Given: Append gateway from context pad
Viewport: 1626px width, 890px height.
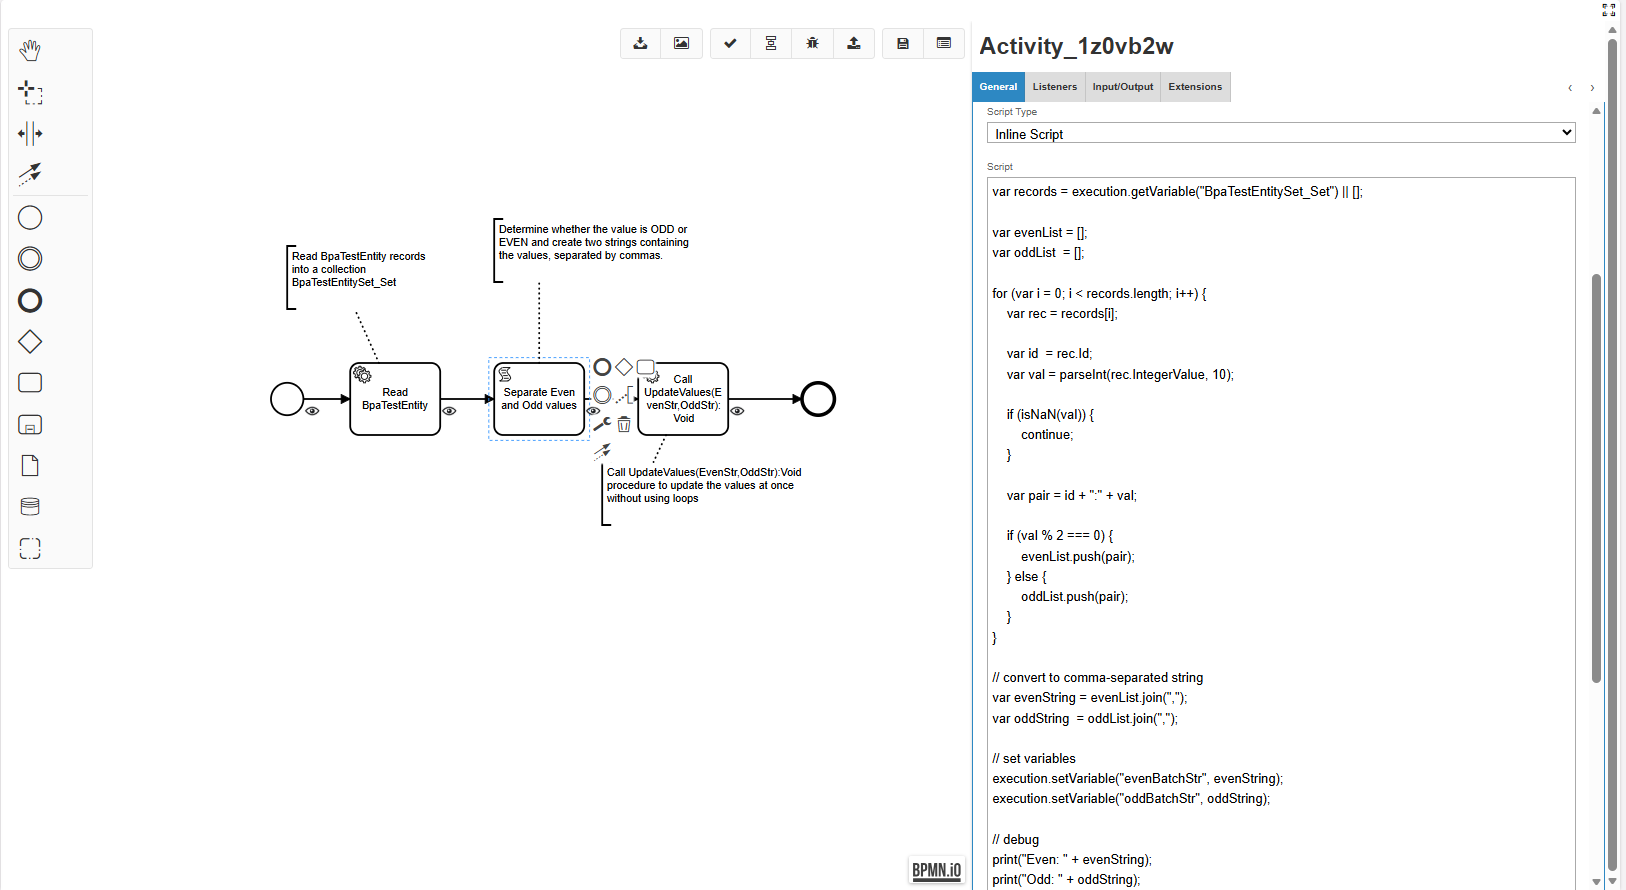Looking at the screenshot, I should click(624, 367).
